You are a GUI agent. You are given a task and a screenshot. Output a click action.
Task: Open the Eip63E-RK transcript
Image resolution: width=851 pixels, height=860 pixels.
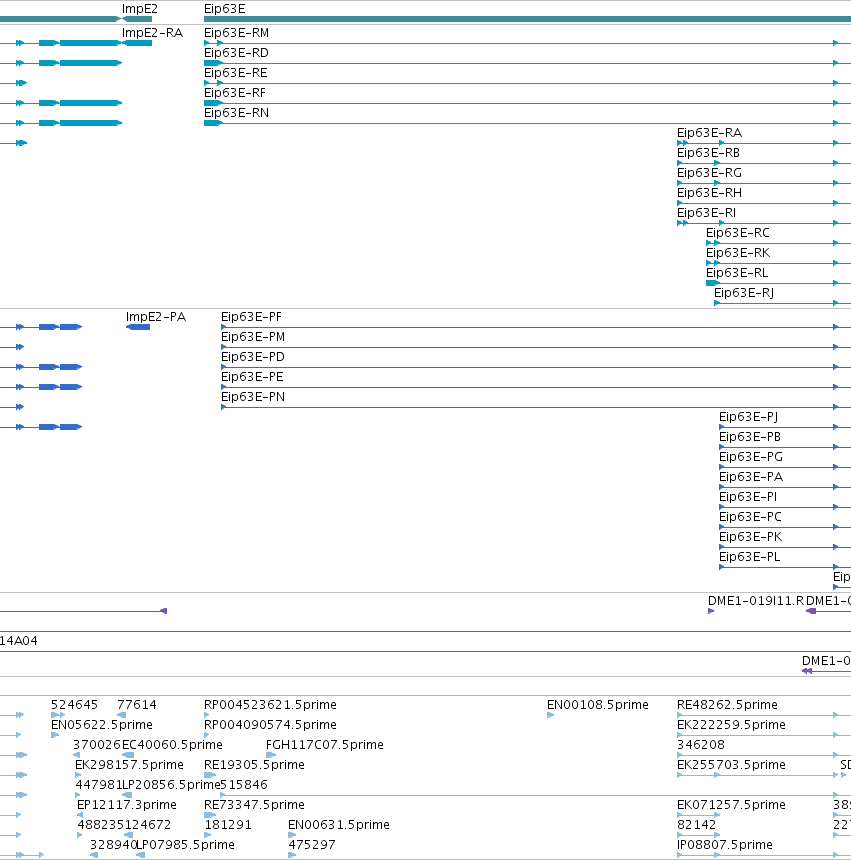coord(738,253)
